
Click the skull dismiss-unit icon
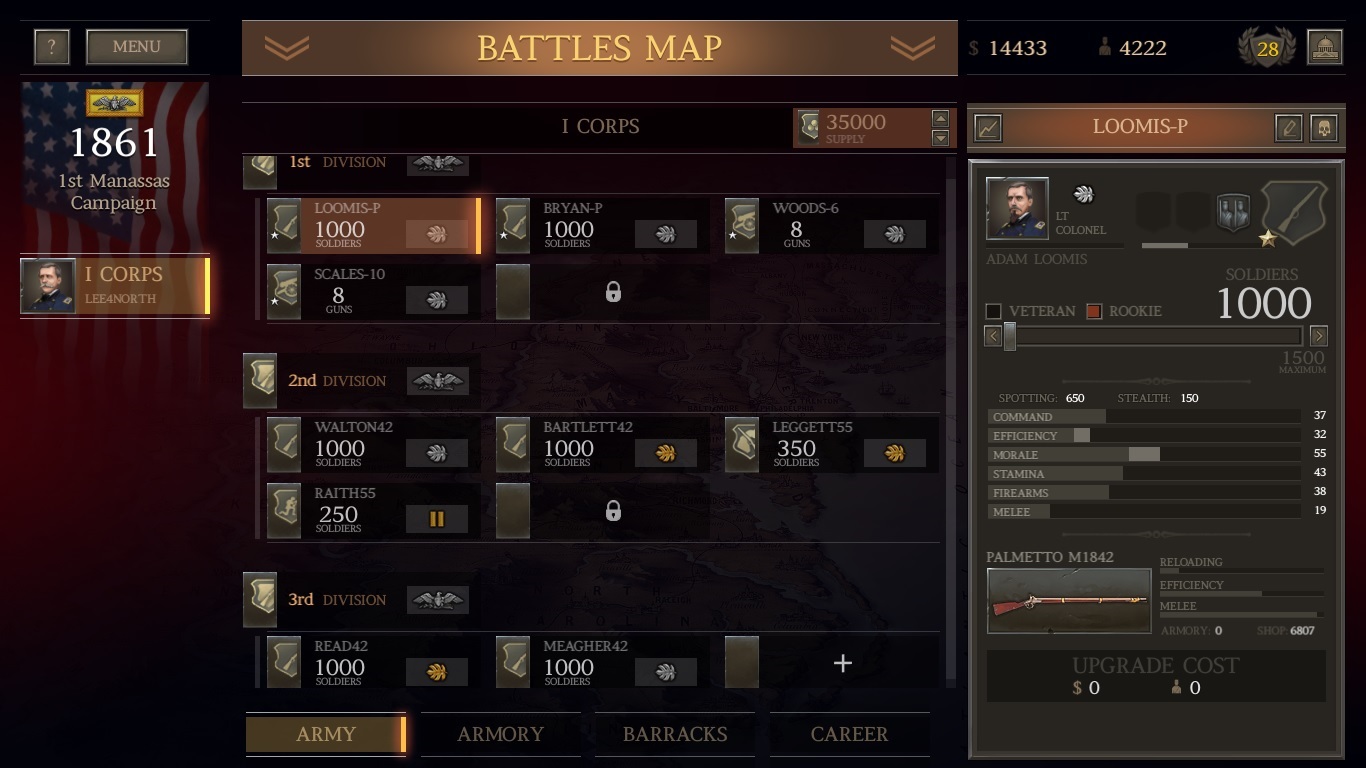click(x=1323, y=128)
